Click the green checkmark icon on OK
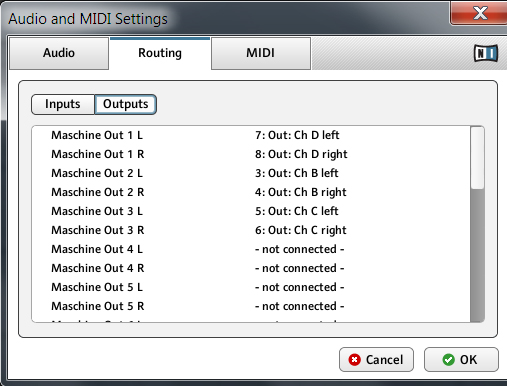 click(x=448, y=360)
